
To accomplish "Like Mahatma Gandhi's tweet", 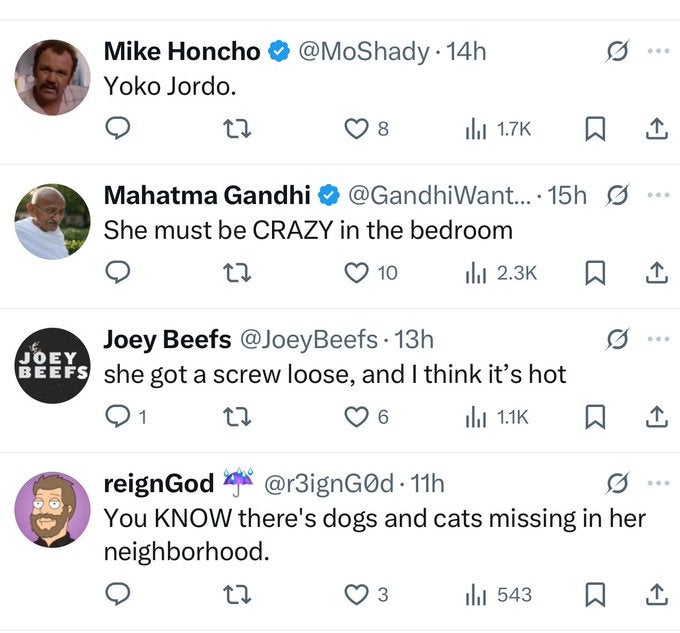I will [356, 272].
